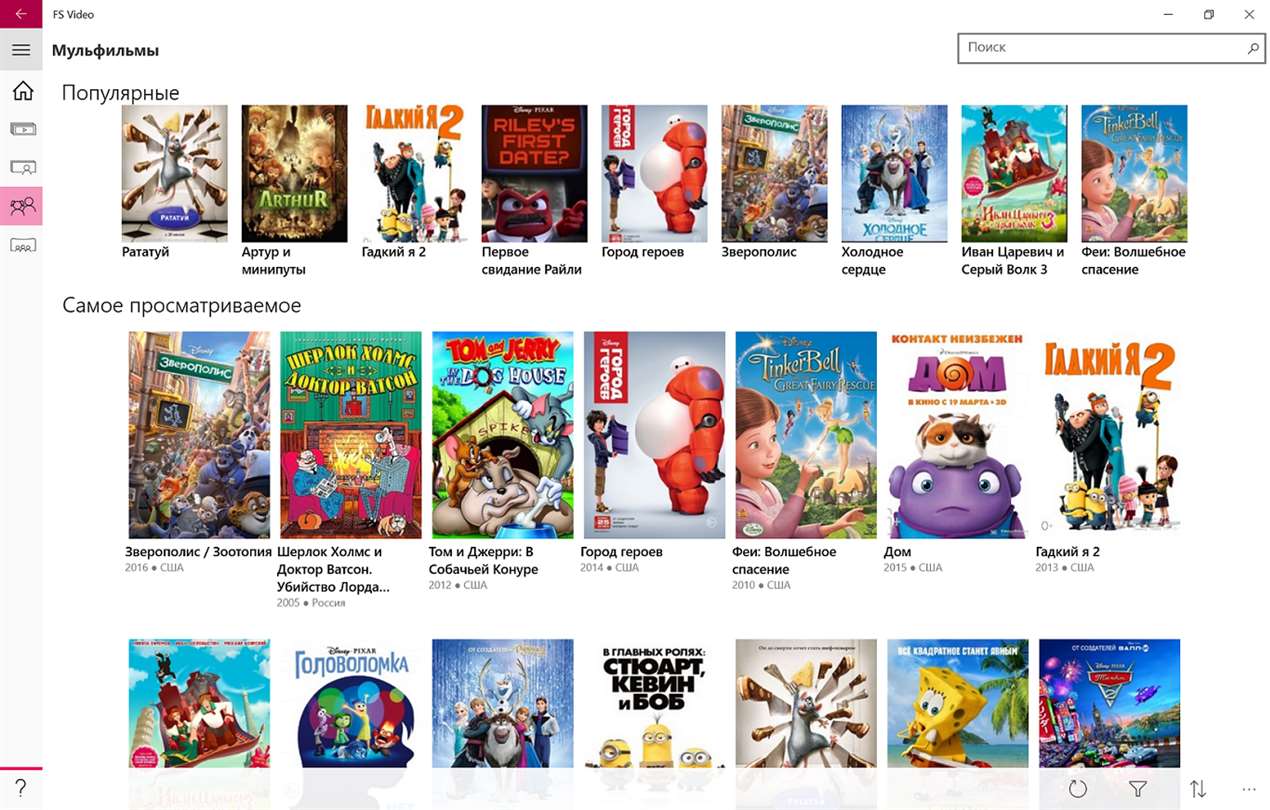
Task: Click inside the Поиск search field
Action: pyautogui.click(x=1100, y=48)
